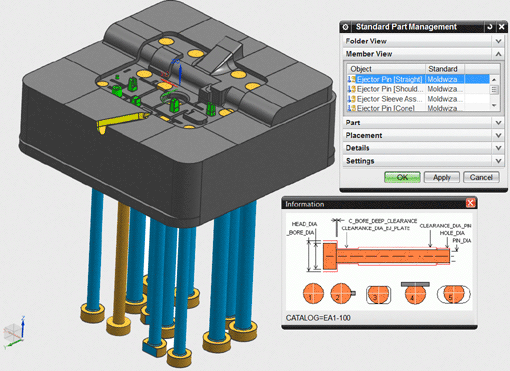
Task: Click the Ejector Pin [Straight] row icon
Action: (352, 79)
